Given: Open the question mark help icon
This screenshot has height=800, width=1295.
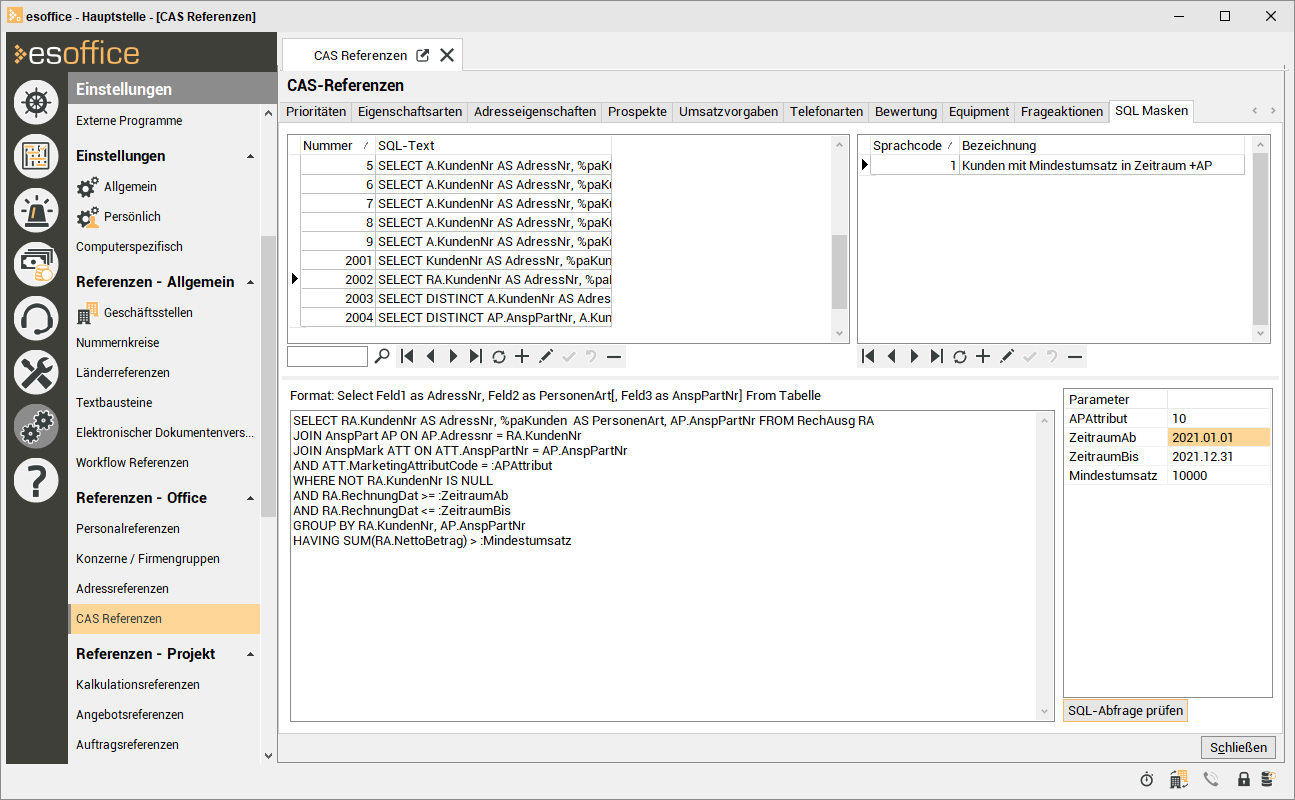Looking at the screenshot, I should (x=36, y=480).
